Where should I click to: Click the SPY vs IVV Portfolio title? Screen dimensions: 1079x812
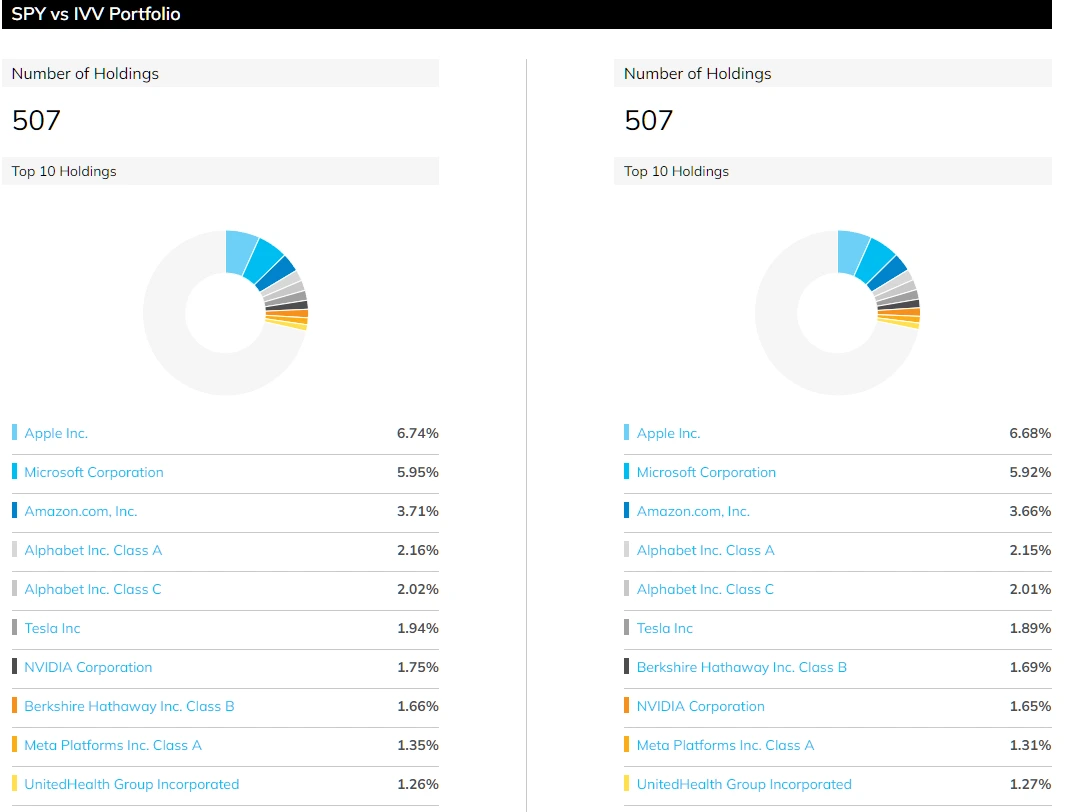[96, 14]
